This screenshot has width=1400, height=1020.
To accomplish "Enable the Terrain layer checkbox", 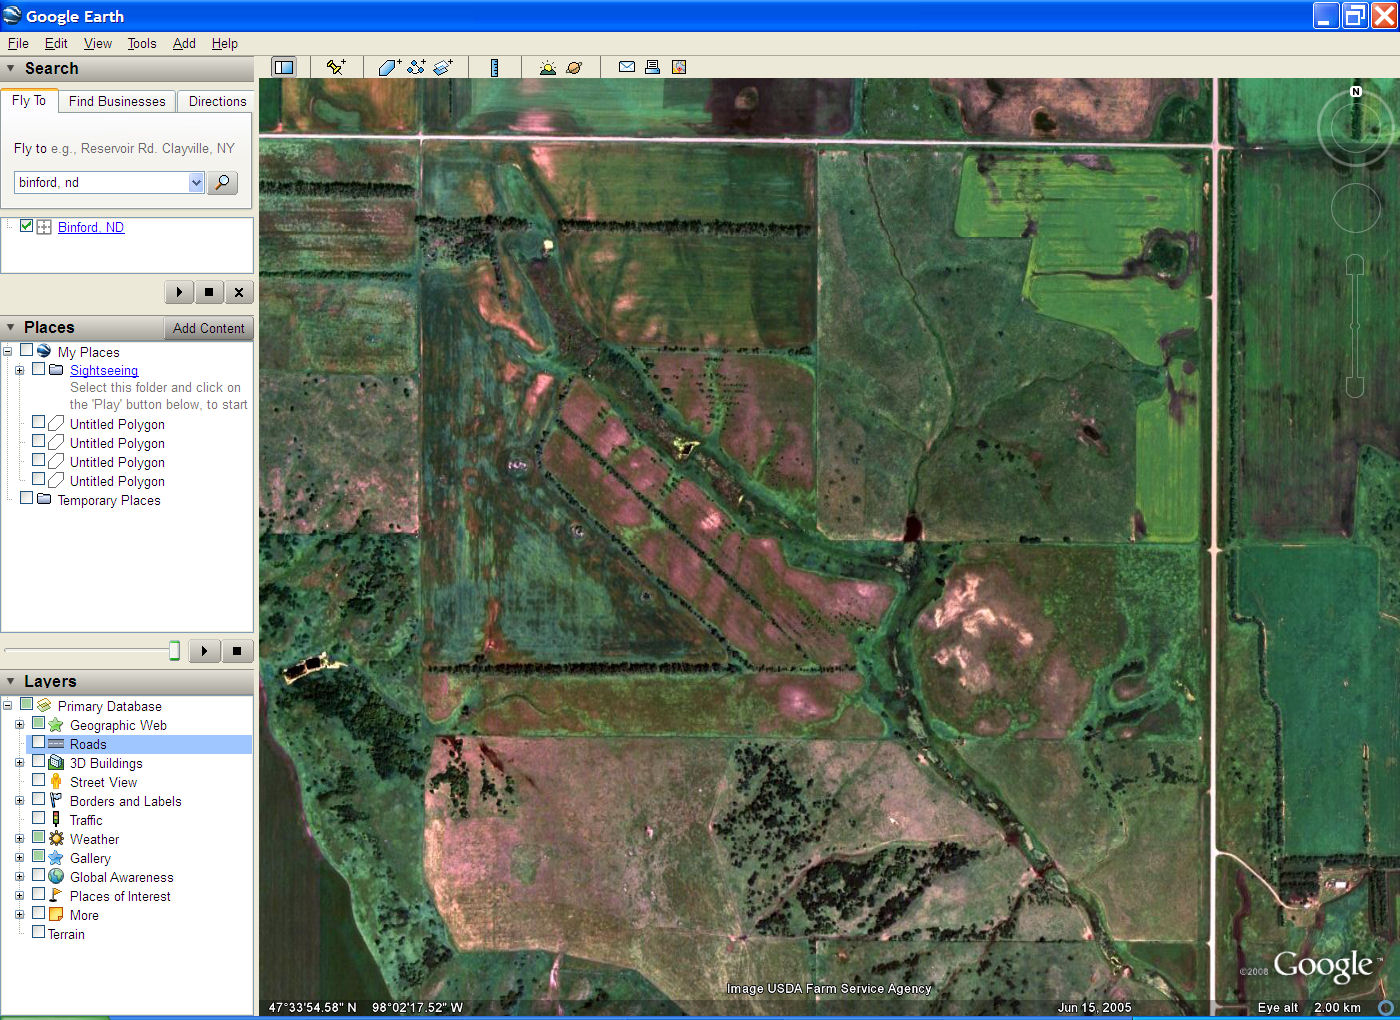I will tap(38, 933).
